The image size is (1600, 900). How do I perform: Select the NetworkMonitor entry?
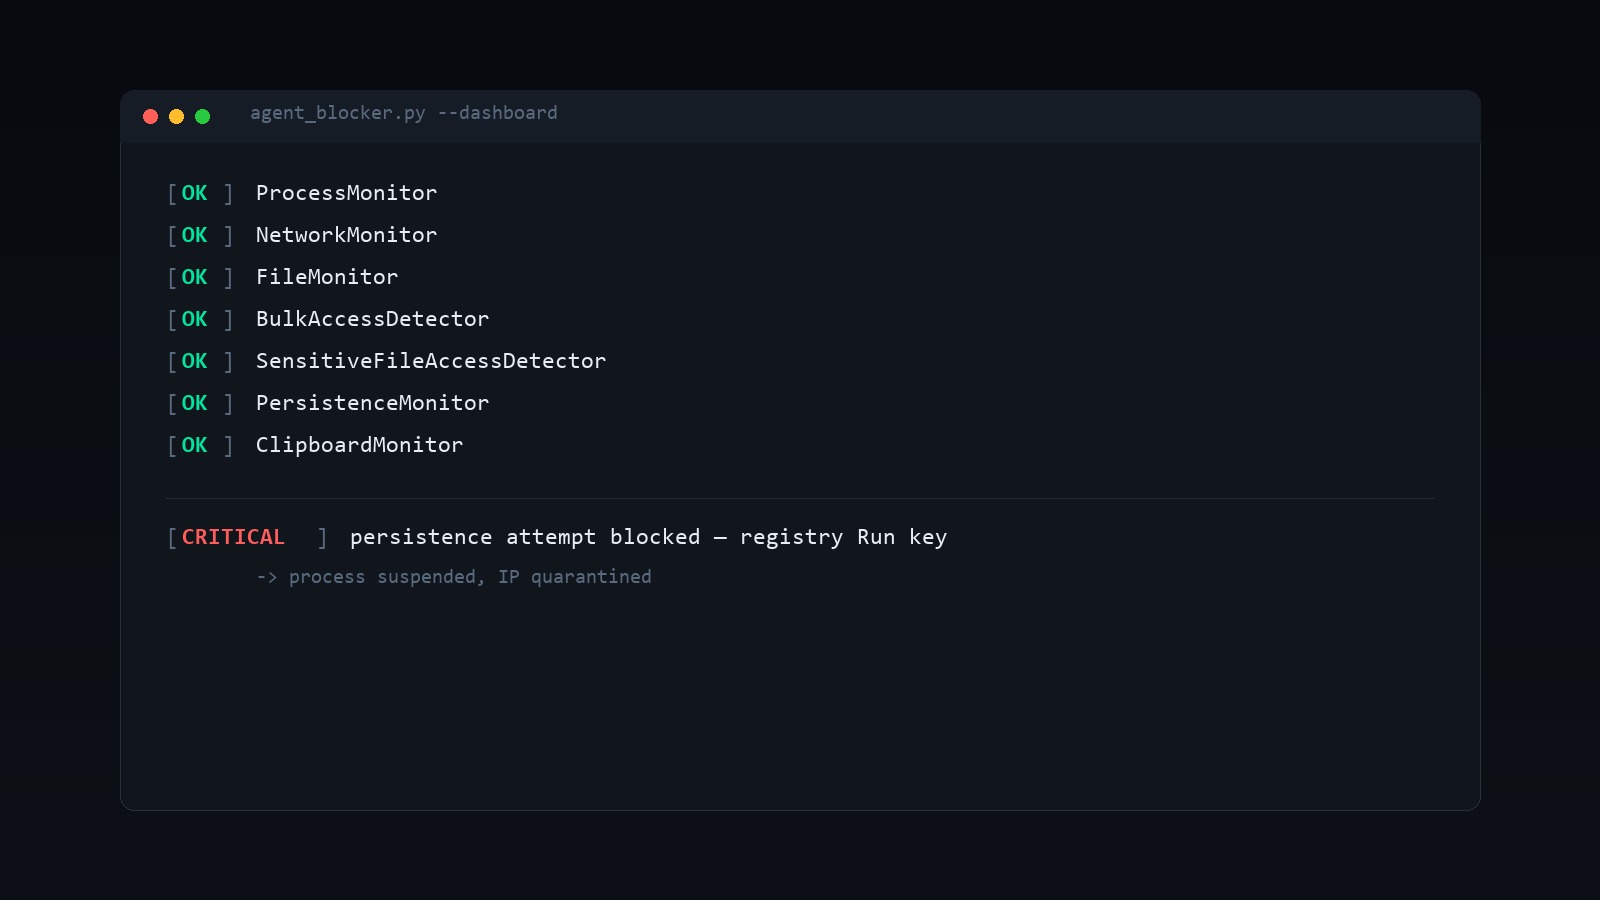tap(346, 235)
